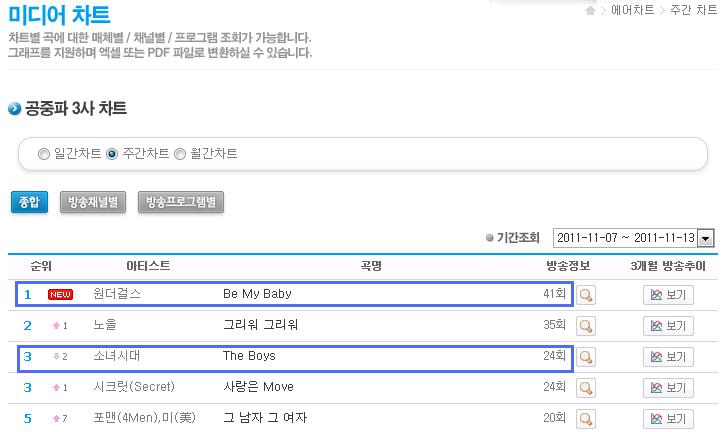Click artist name 소녀시대
This screenshot has width=727, height=432.
coord(116,356)
